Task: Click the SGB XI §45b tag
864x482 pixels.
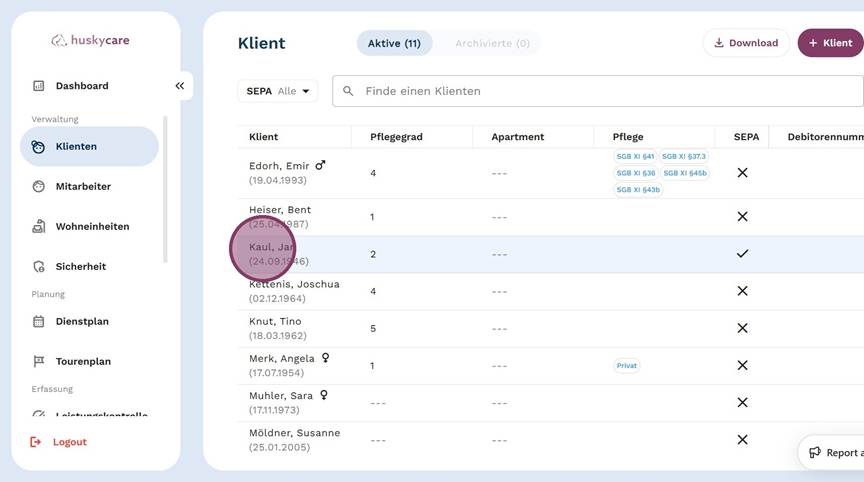Action: (x=685, y=173)
